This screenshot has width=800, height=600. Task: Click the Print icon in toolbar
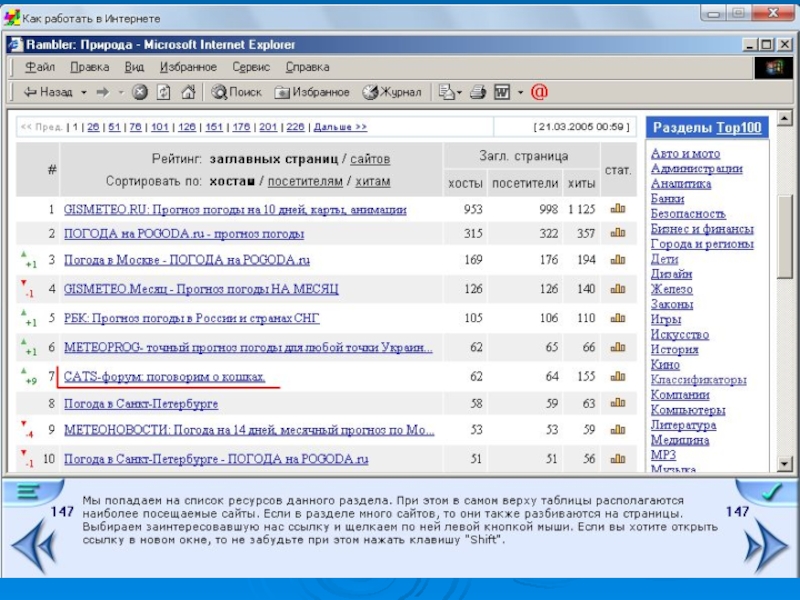[x=477, y=92]
